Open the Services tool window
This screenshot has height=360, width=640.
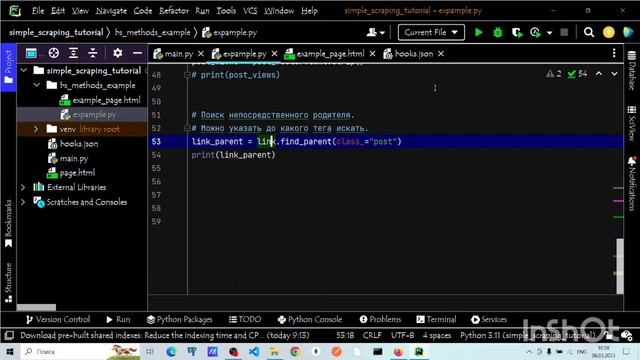489,320
